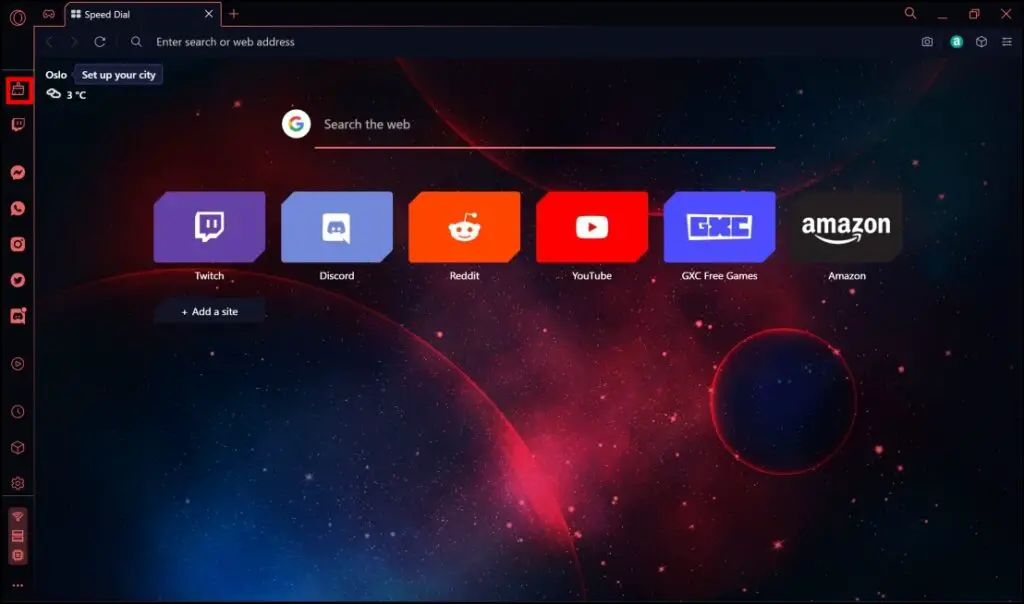Open the Opera main menu logo
Screen dimensions: 1024x604
[18, 18]
